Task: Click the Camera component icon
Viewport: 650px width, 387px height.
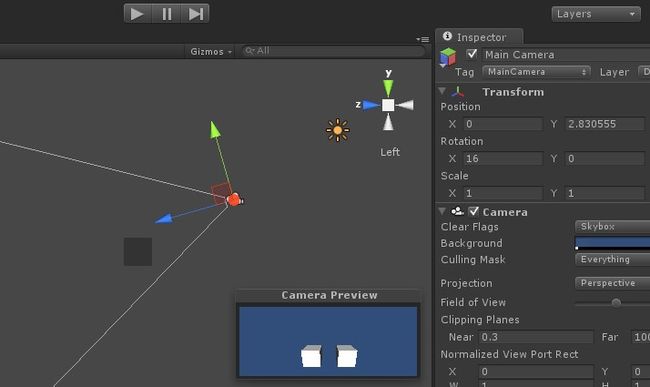Action: click(x=457, y=211)
